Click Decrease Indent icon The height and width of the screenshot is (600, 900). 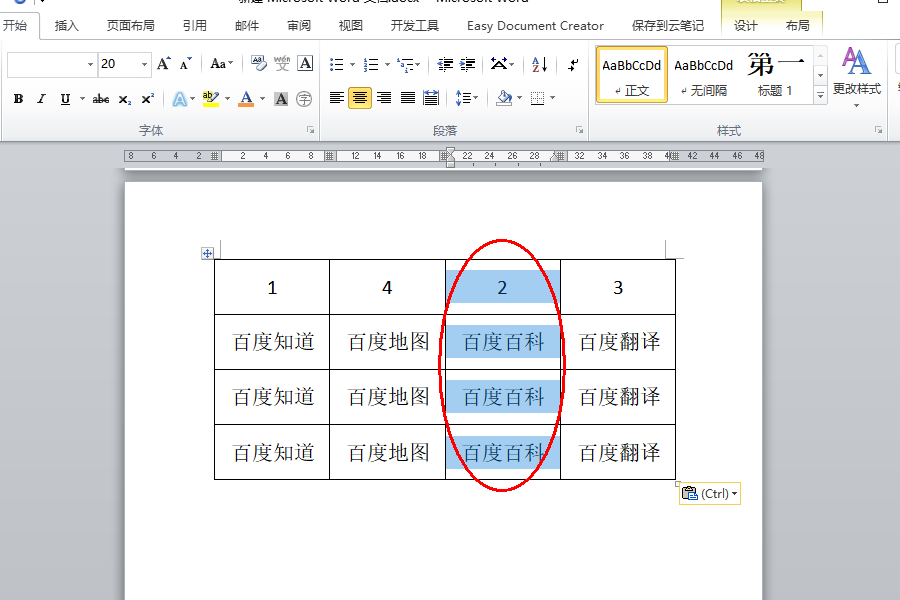tap(445, 64)
